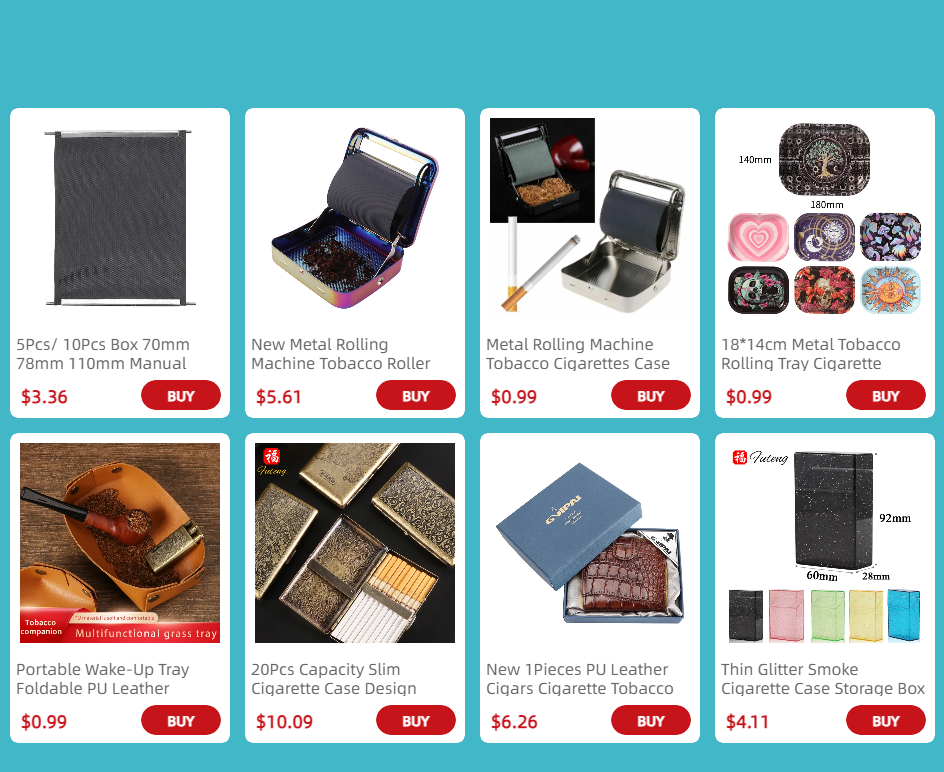The width and height of the screenshot is (944, 772).
Task: Open the '20Pcs Capacity Slim Cigarette Case' title
Action: point(334,679)
